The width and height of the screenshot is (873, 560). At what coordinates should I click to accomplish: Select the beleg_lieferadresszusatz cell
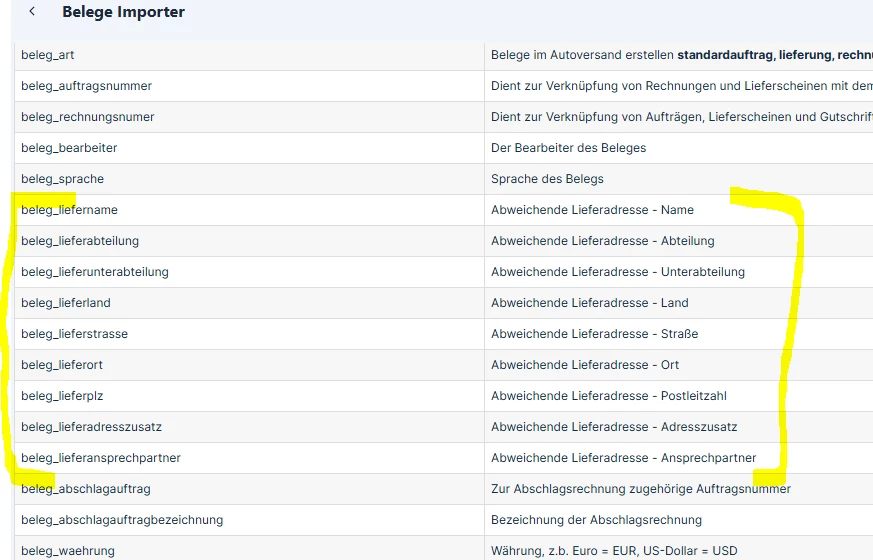[249, 427]
